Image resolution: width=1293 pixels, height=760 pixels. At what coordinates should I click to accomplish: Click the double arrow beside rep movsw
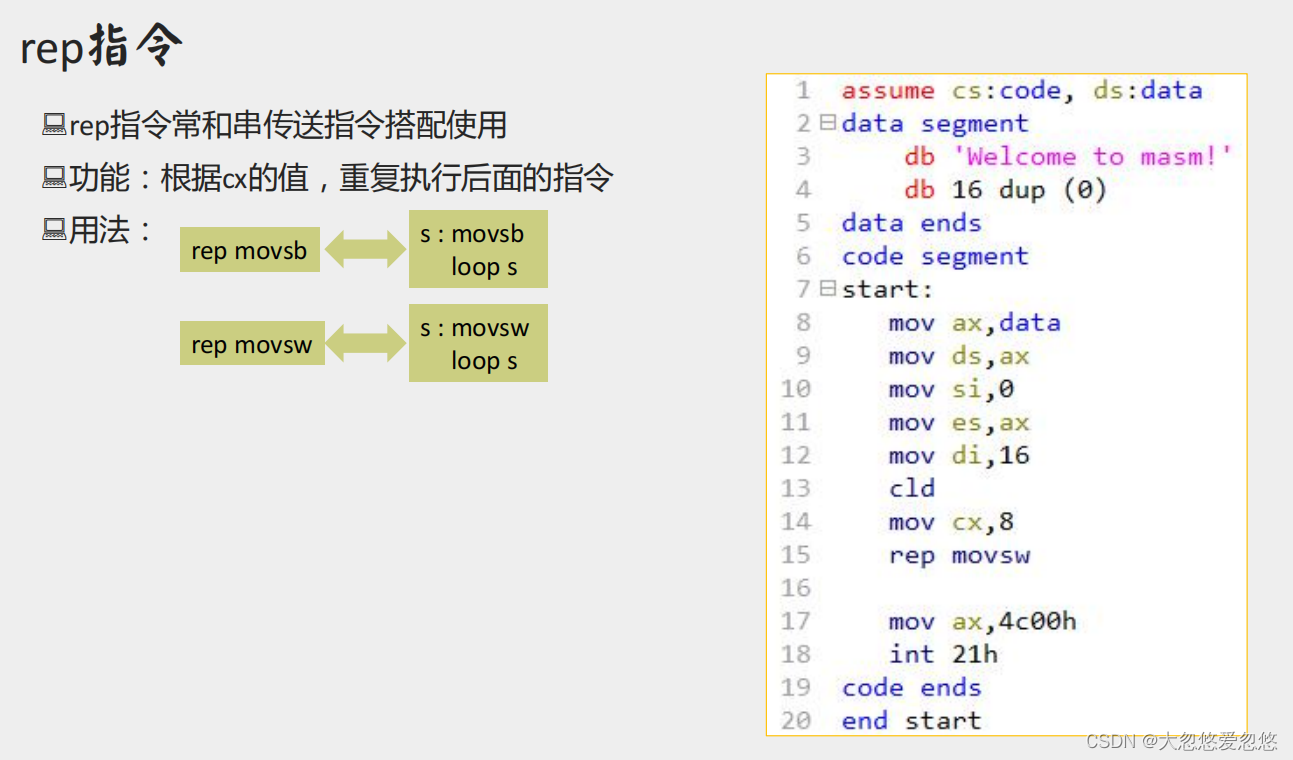coord(365,343)
